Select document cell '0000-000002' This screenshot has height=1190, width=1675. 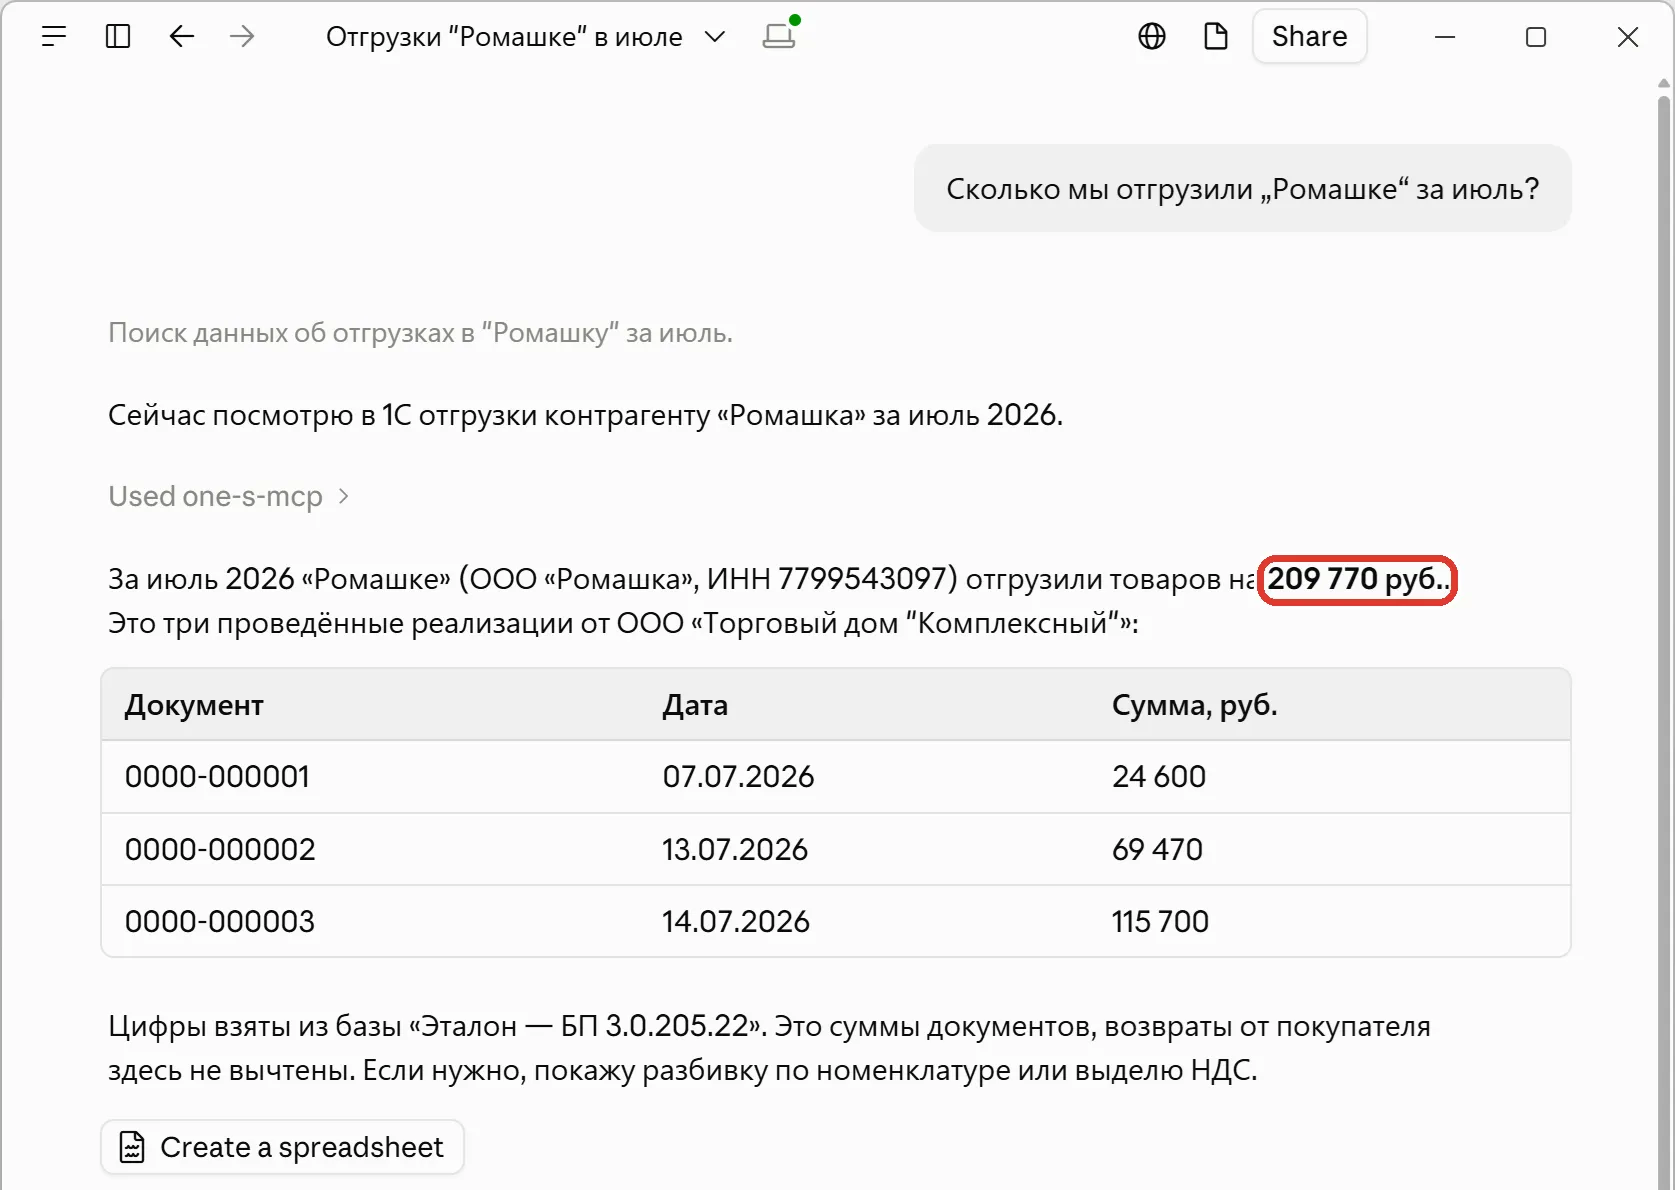tap(220, 850)
